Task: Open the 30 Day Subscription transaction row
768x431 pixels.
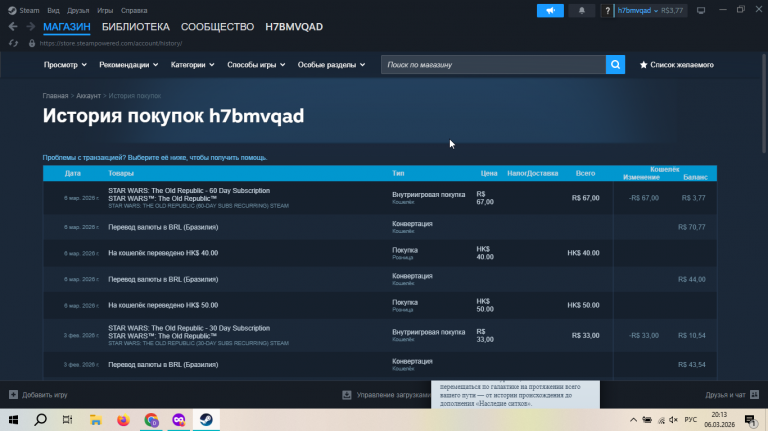Action: pos(380,335)
